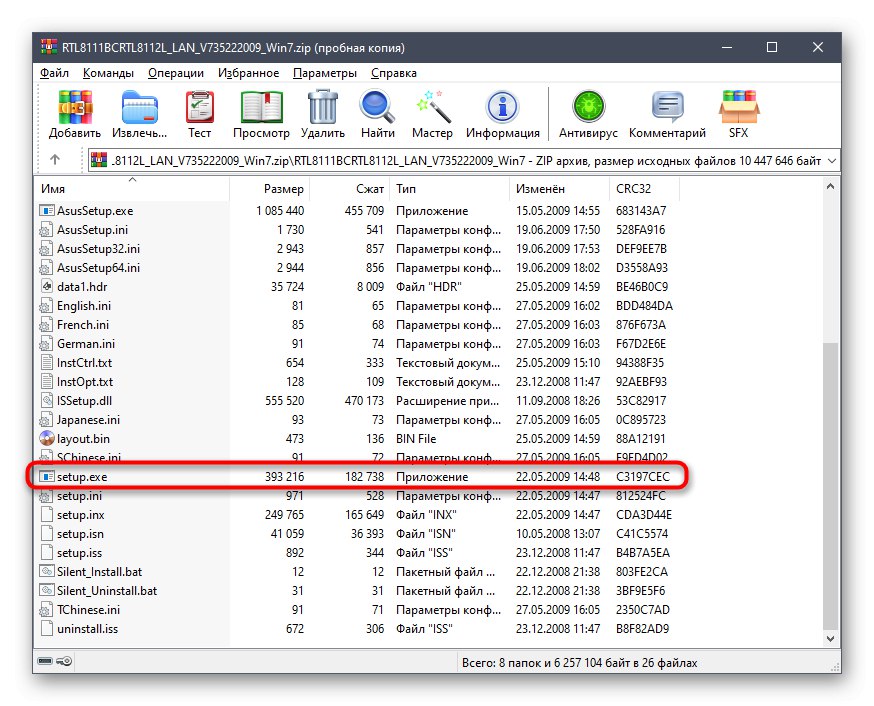The image size is (874, 706).
Task: Select the TChinese.ini file name
Action: pos(88,610)
